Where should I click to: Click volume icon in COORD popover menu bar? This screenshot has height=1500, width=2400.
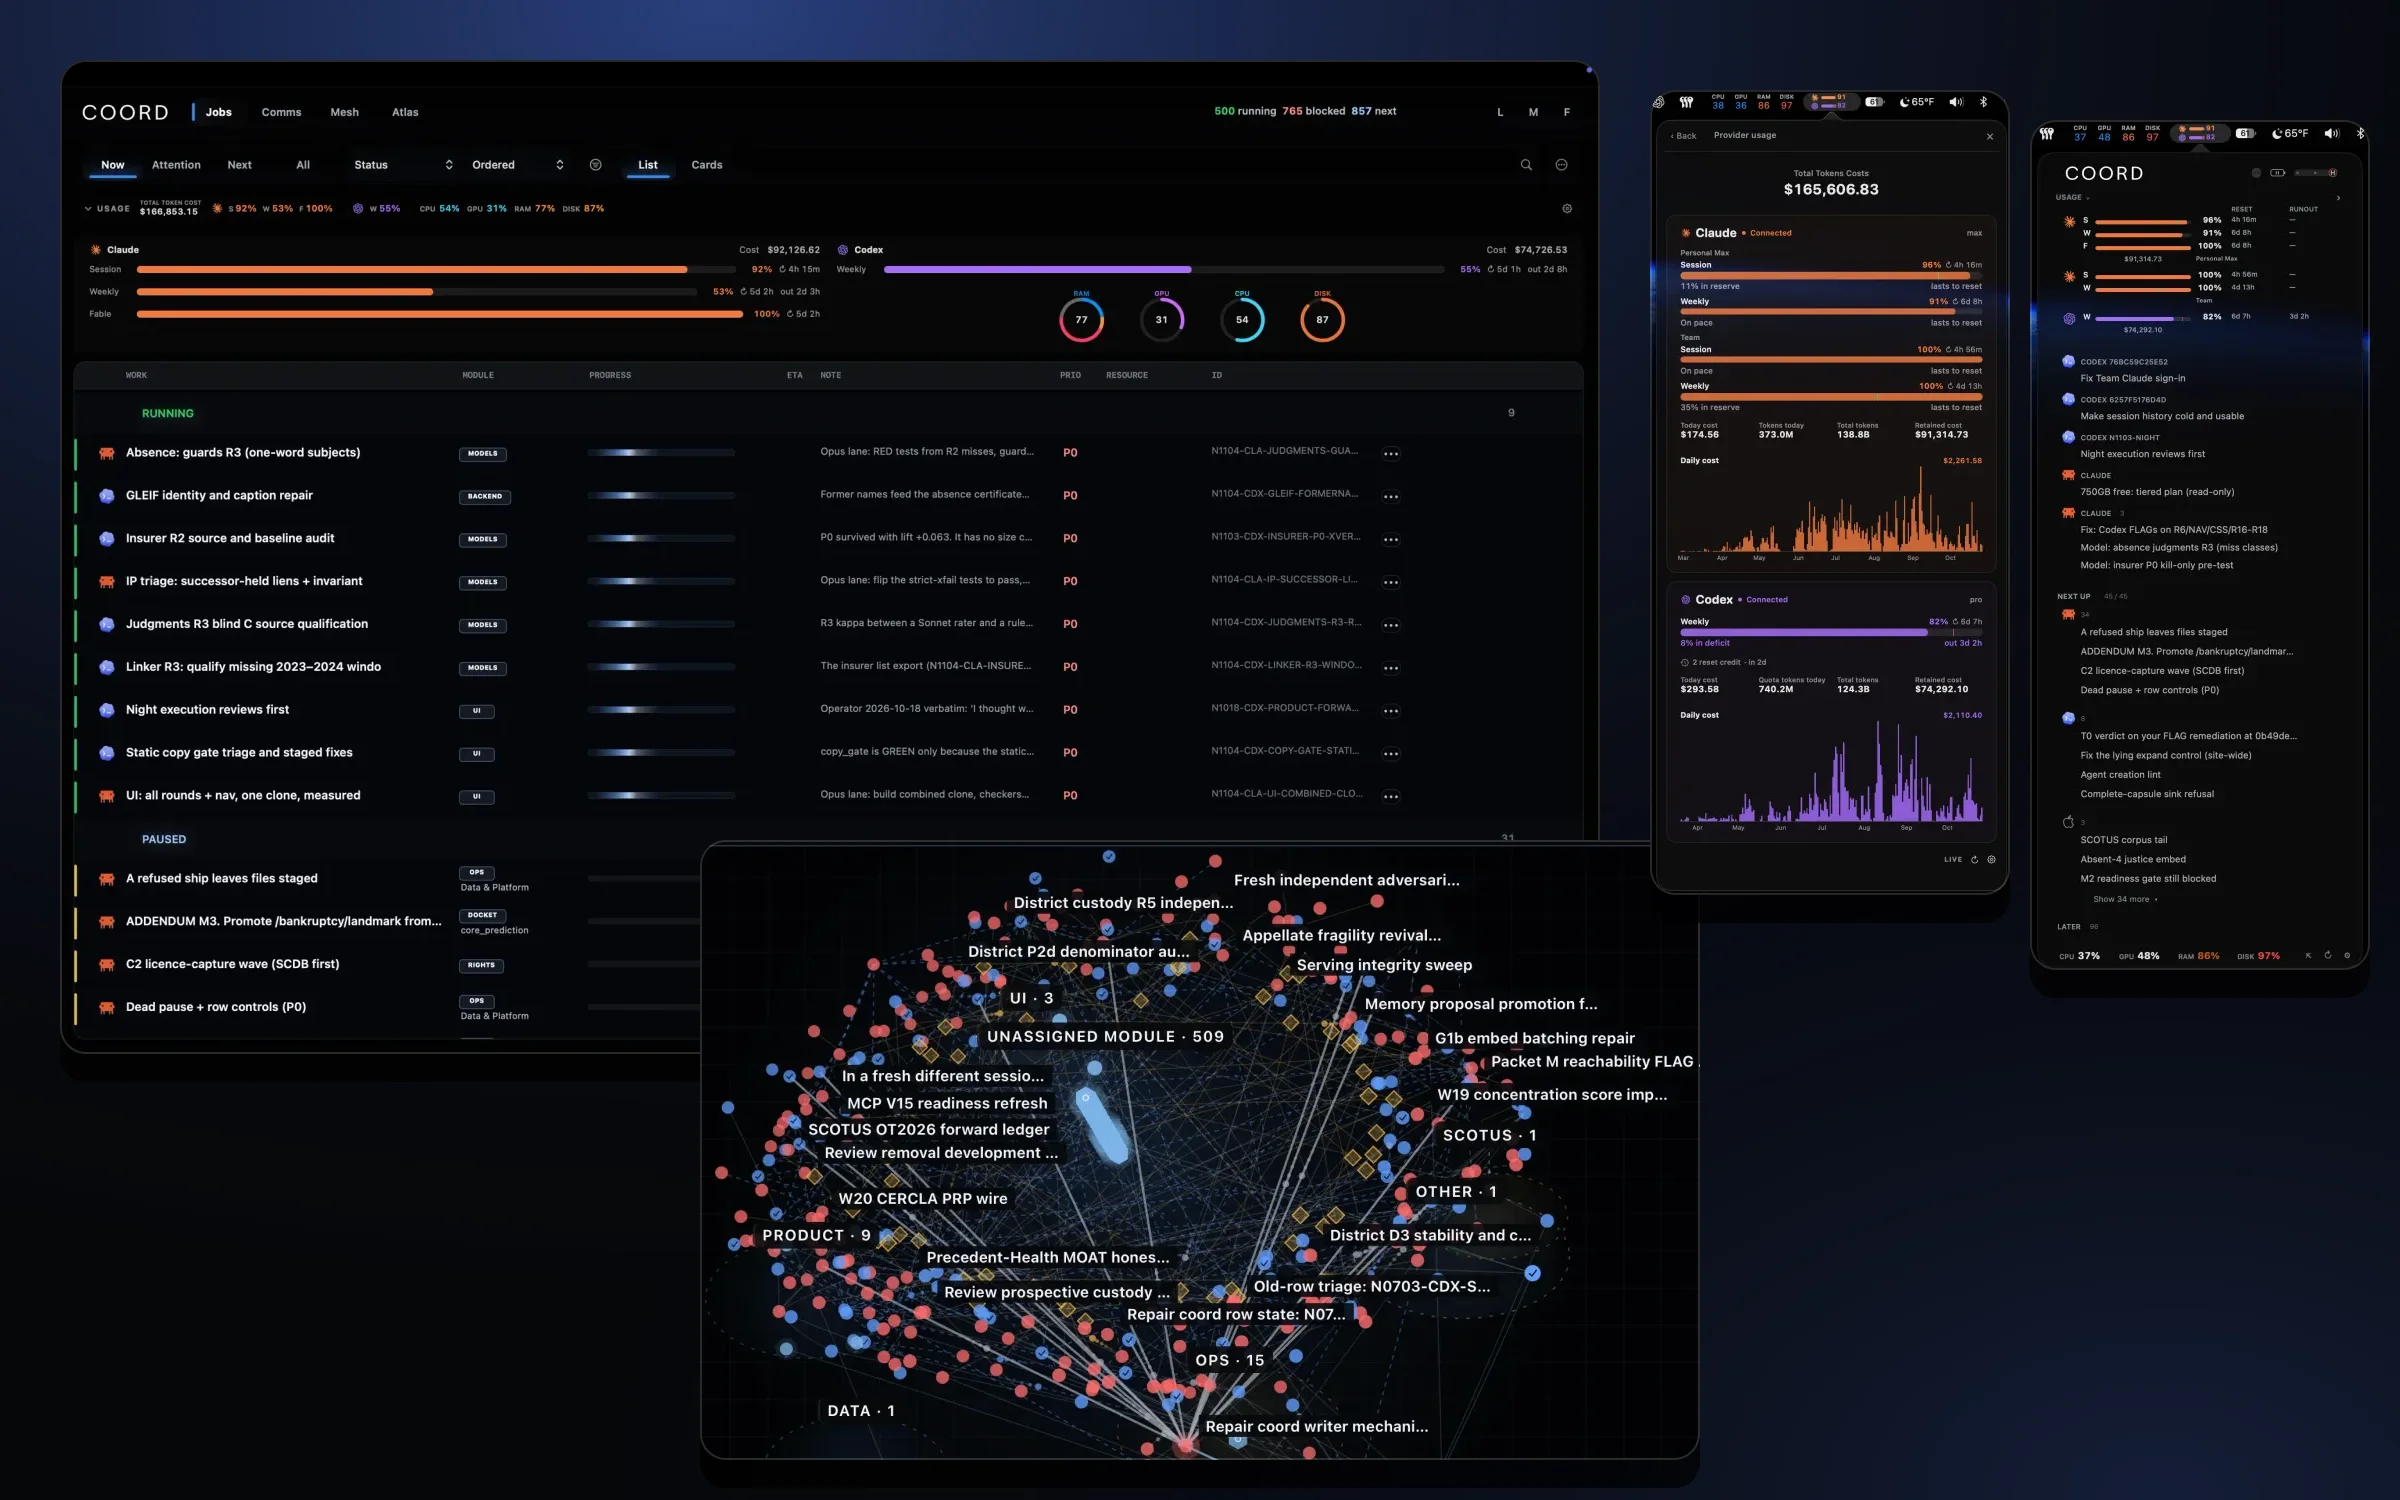(2332, 133)
